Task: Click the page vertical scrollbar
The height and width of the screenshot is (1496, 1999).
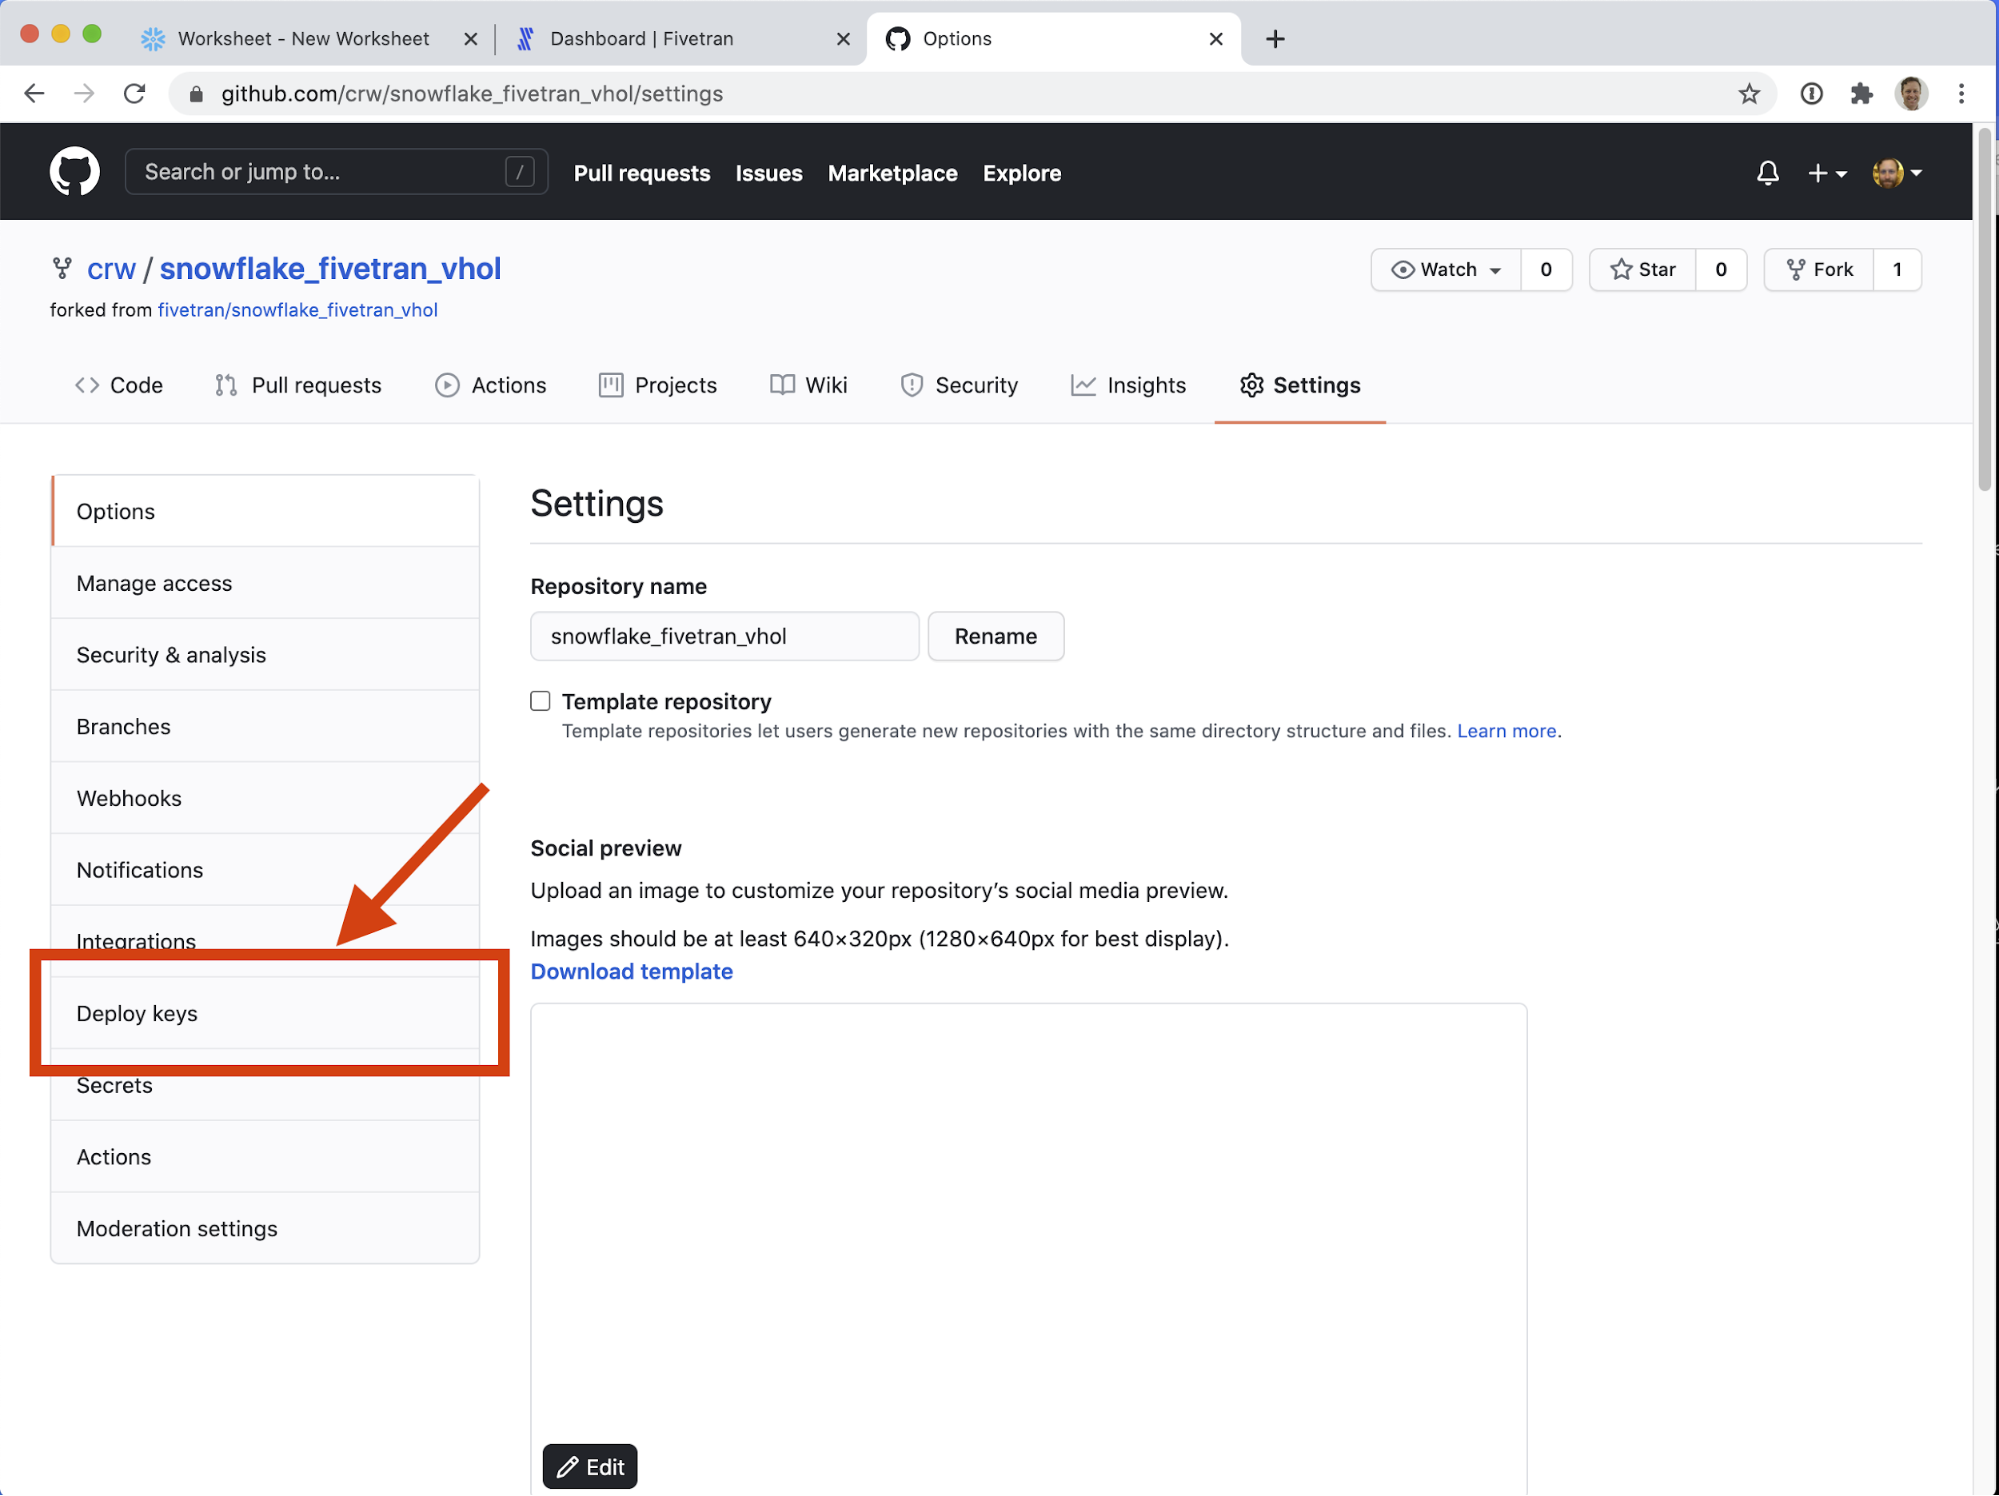Action: click(1983, 310)
